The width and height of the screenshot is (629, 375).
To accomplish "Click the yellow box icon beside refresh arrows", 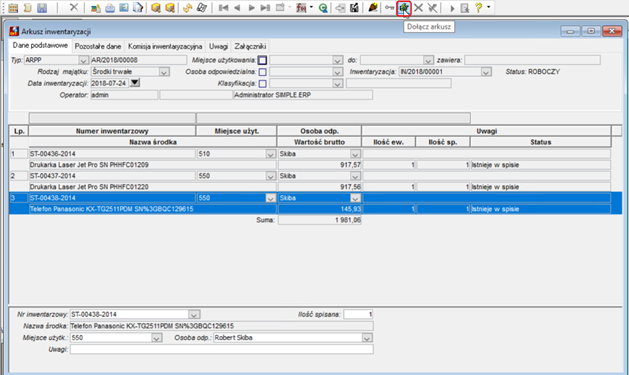I will pyautogui.click(x=170, y=8).
